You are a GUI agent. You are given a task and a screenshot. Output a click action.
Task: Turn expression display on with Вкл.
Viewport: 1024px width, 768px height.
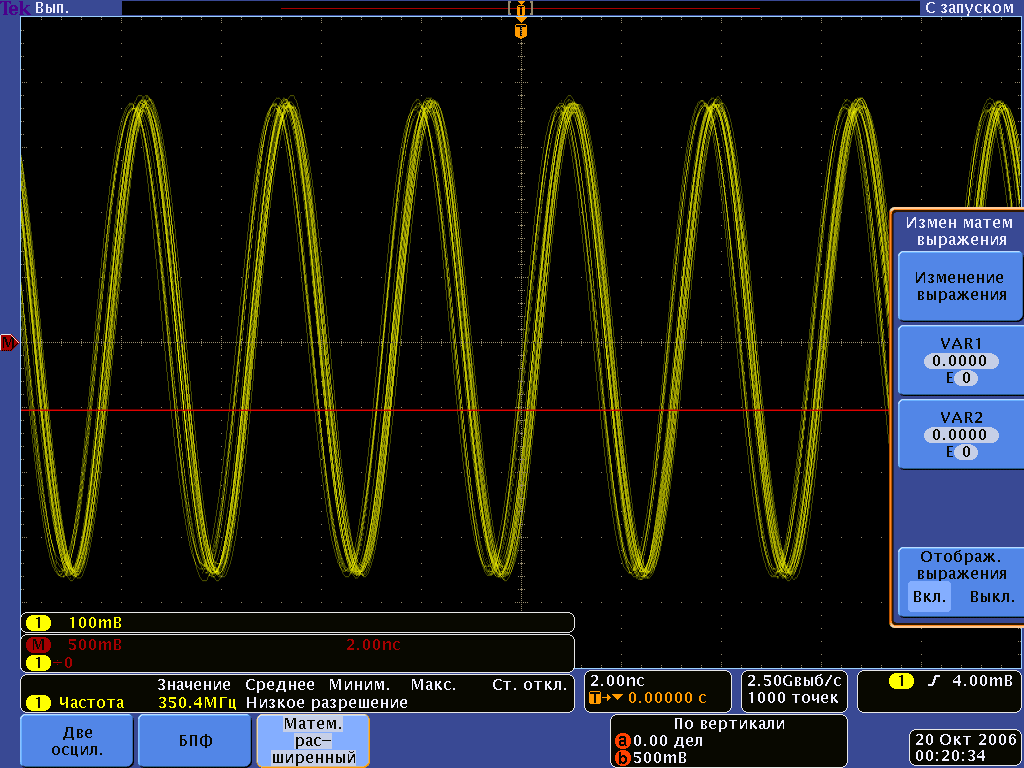(x=929, y=597)
